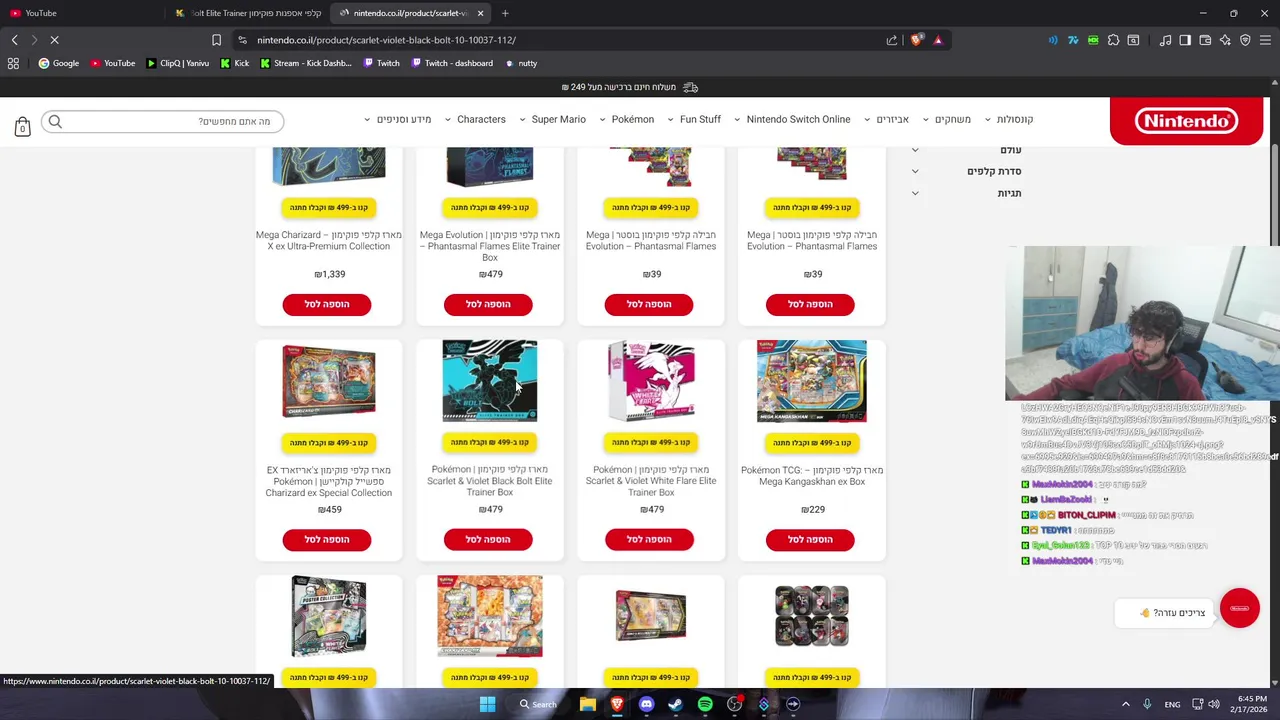The image size is (1280, 720).
Task: Expand the Characters menu
Action: pyautogui.click(x=475, y=119)
